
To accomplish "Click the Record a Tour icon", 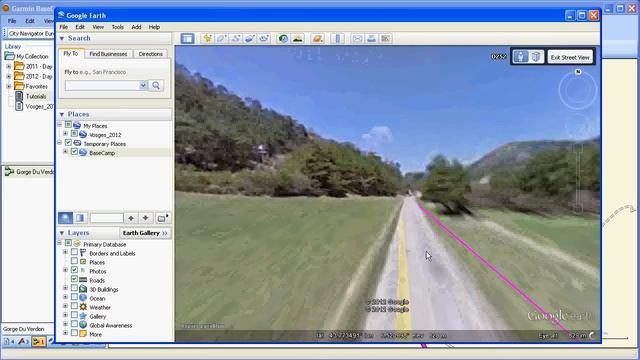I will pyautogui.click(x=264, y=38).
